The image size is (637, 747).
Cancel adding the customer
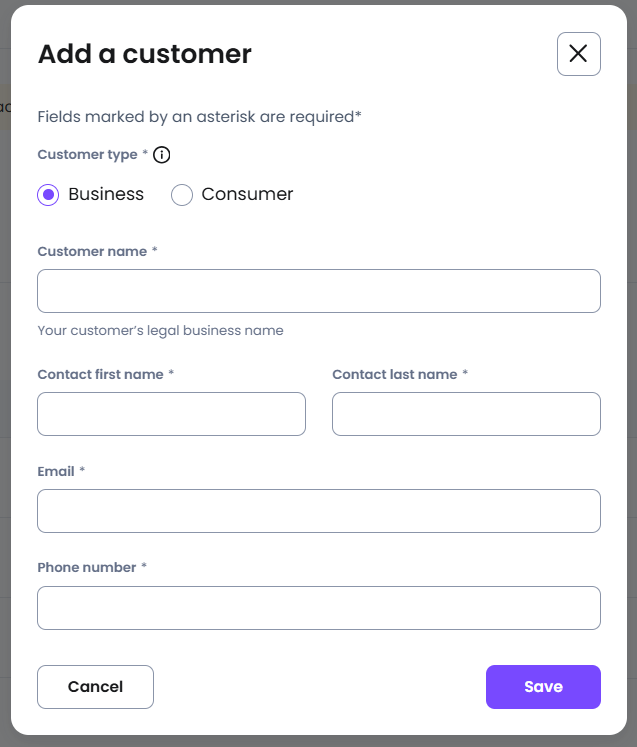pyautogui.click(x=95, y=687)
